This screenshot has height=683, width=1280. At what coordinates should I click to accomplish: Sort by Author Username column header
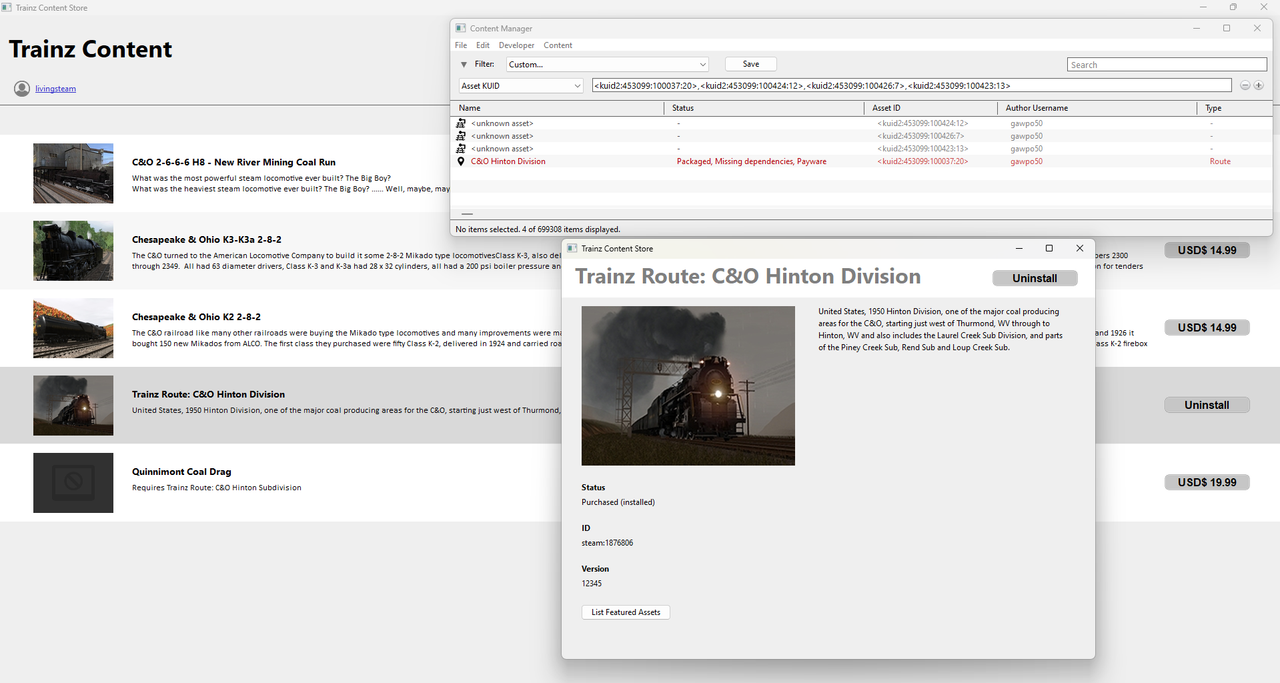[1097, 108]
